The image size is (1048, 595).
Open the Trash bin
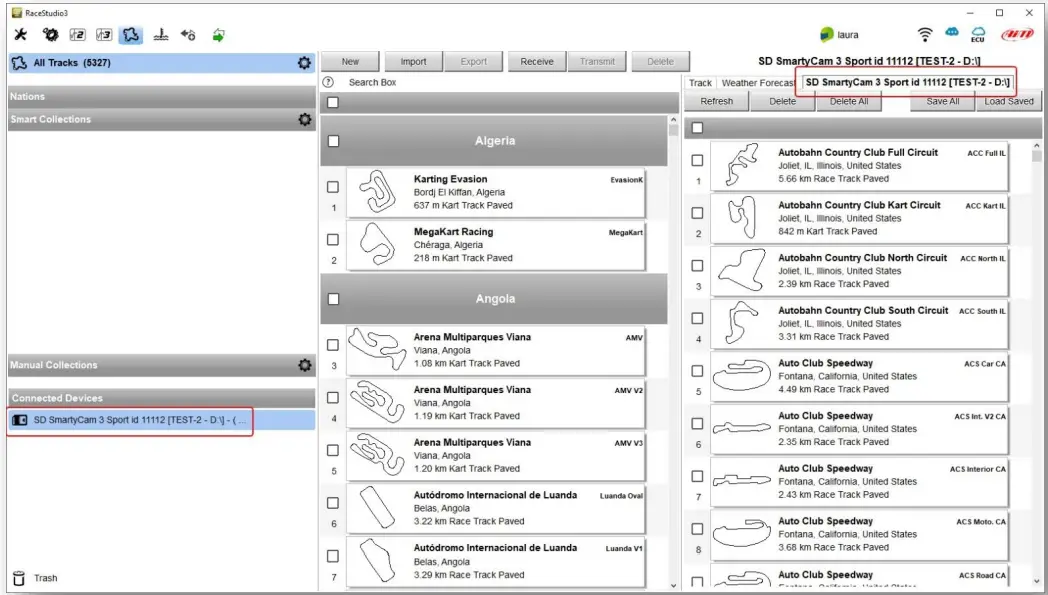(19, 578)
